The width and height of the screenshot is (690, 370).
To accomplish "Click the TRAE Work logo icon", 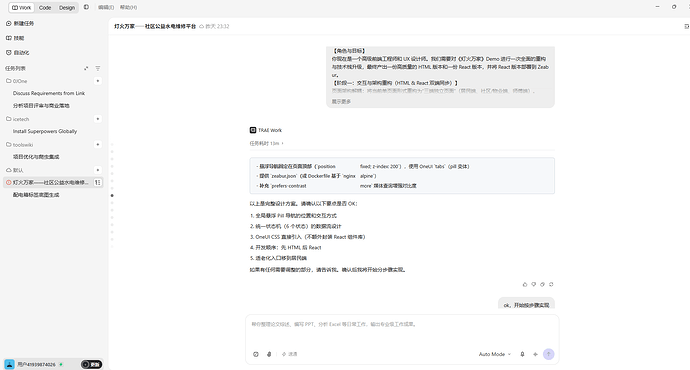I will pyautogui.click(x=253, y=130).
